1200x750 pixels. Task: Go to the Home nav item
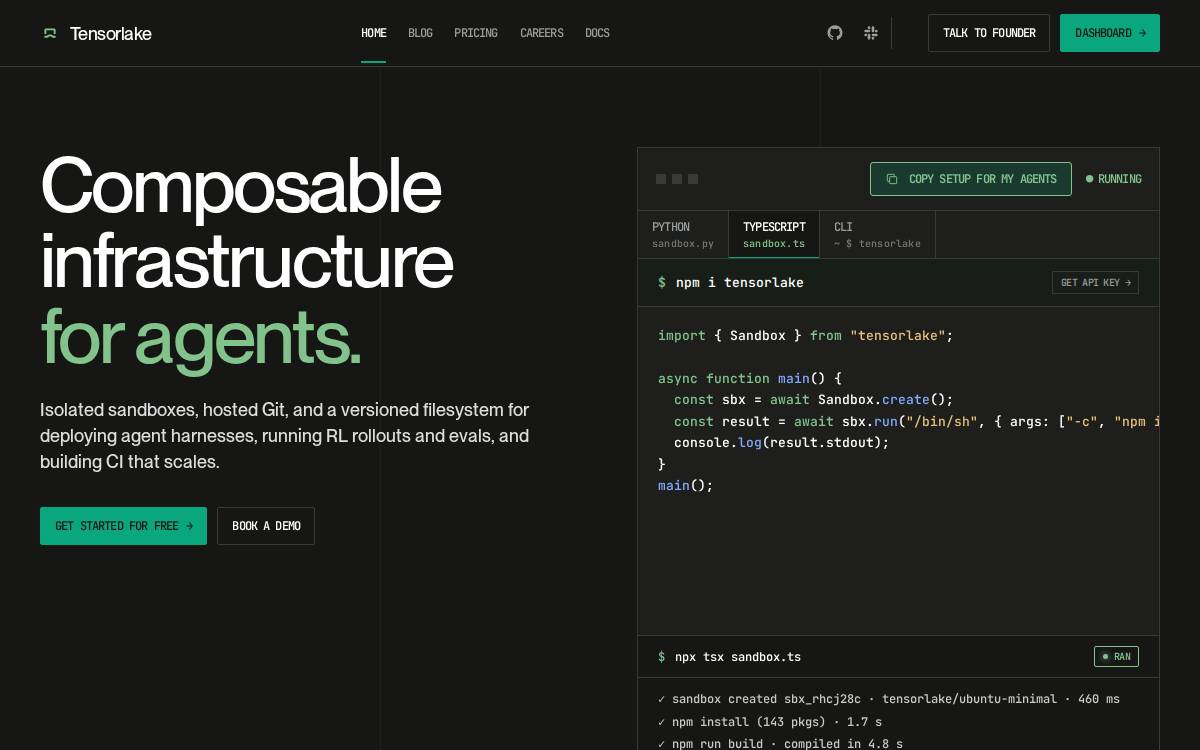coord(373,33)
